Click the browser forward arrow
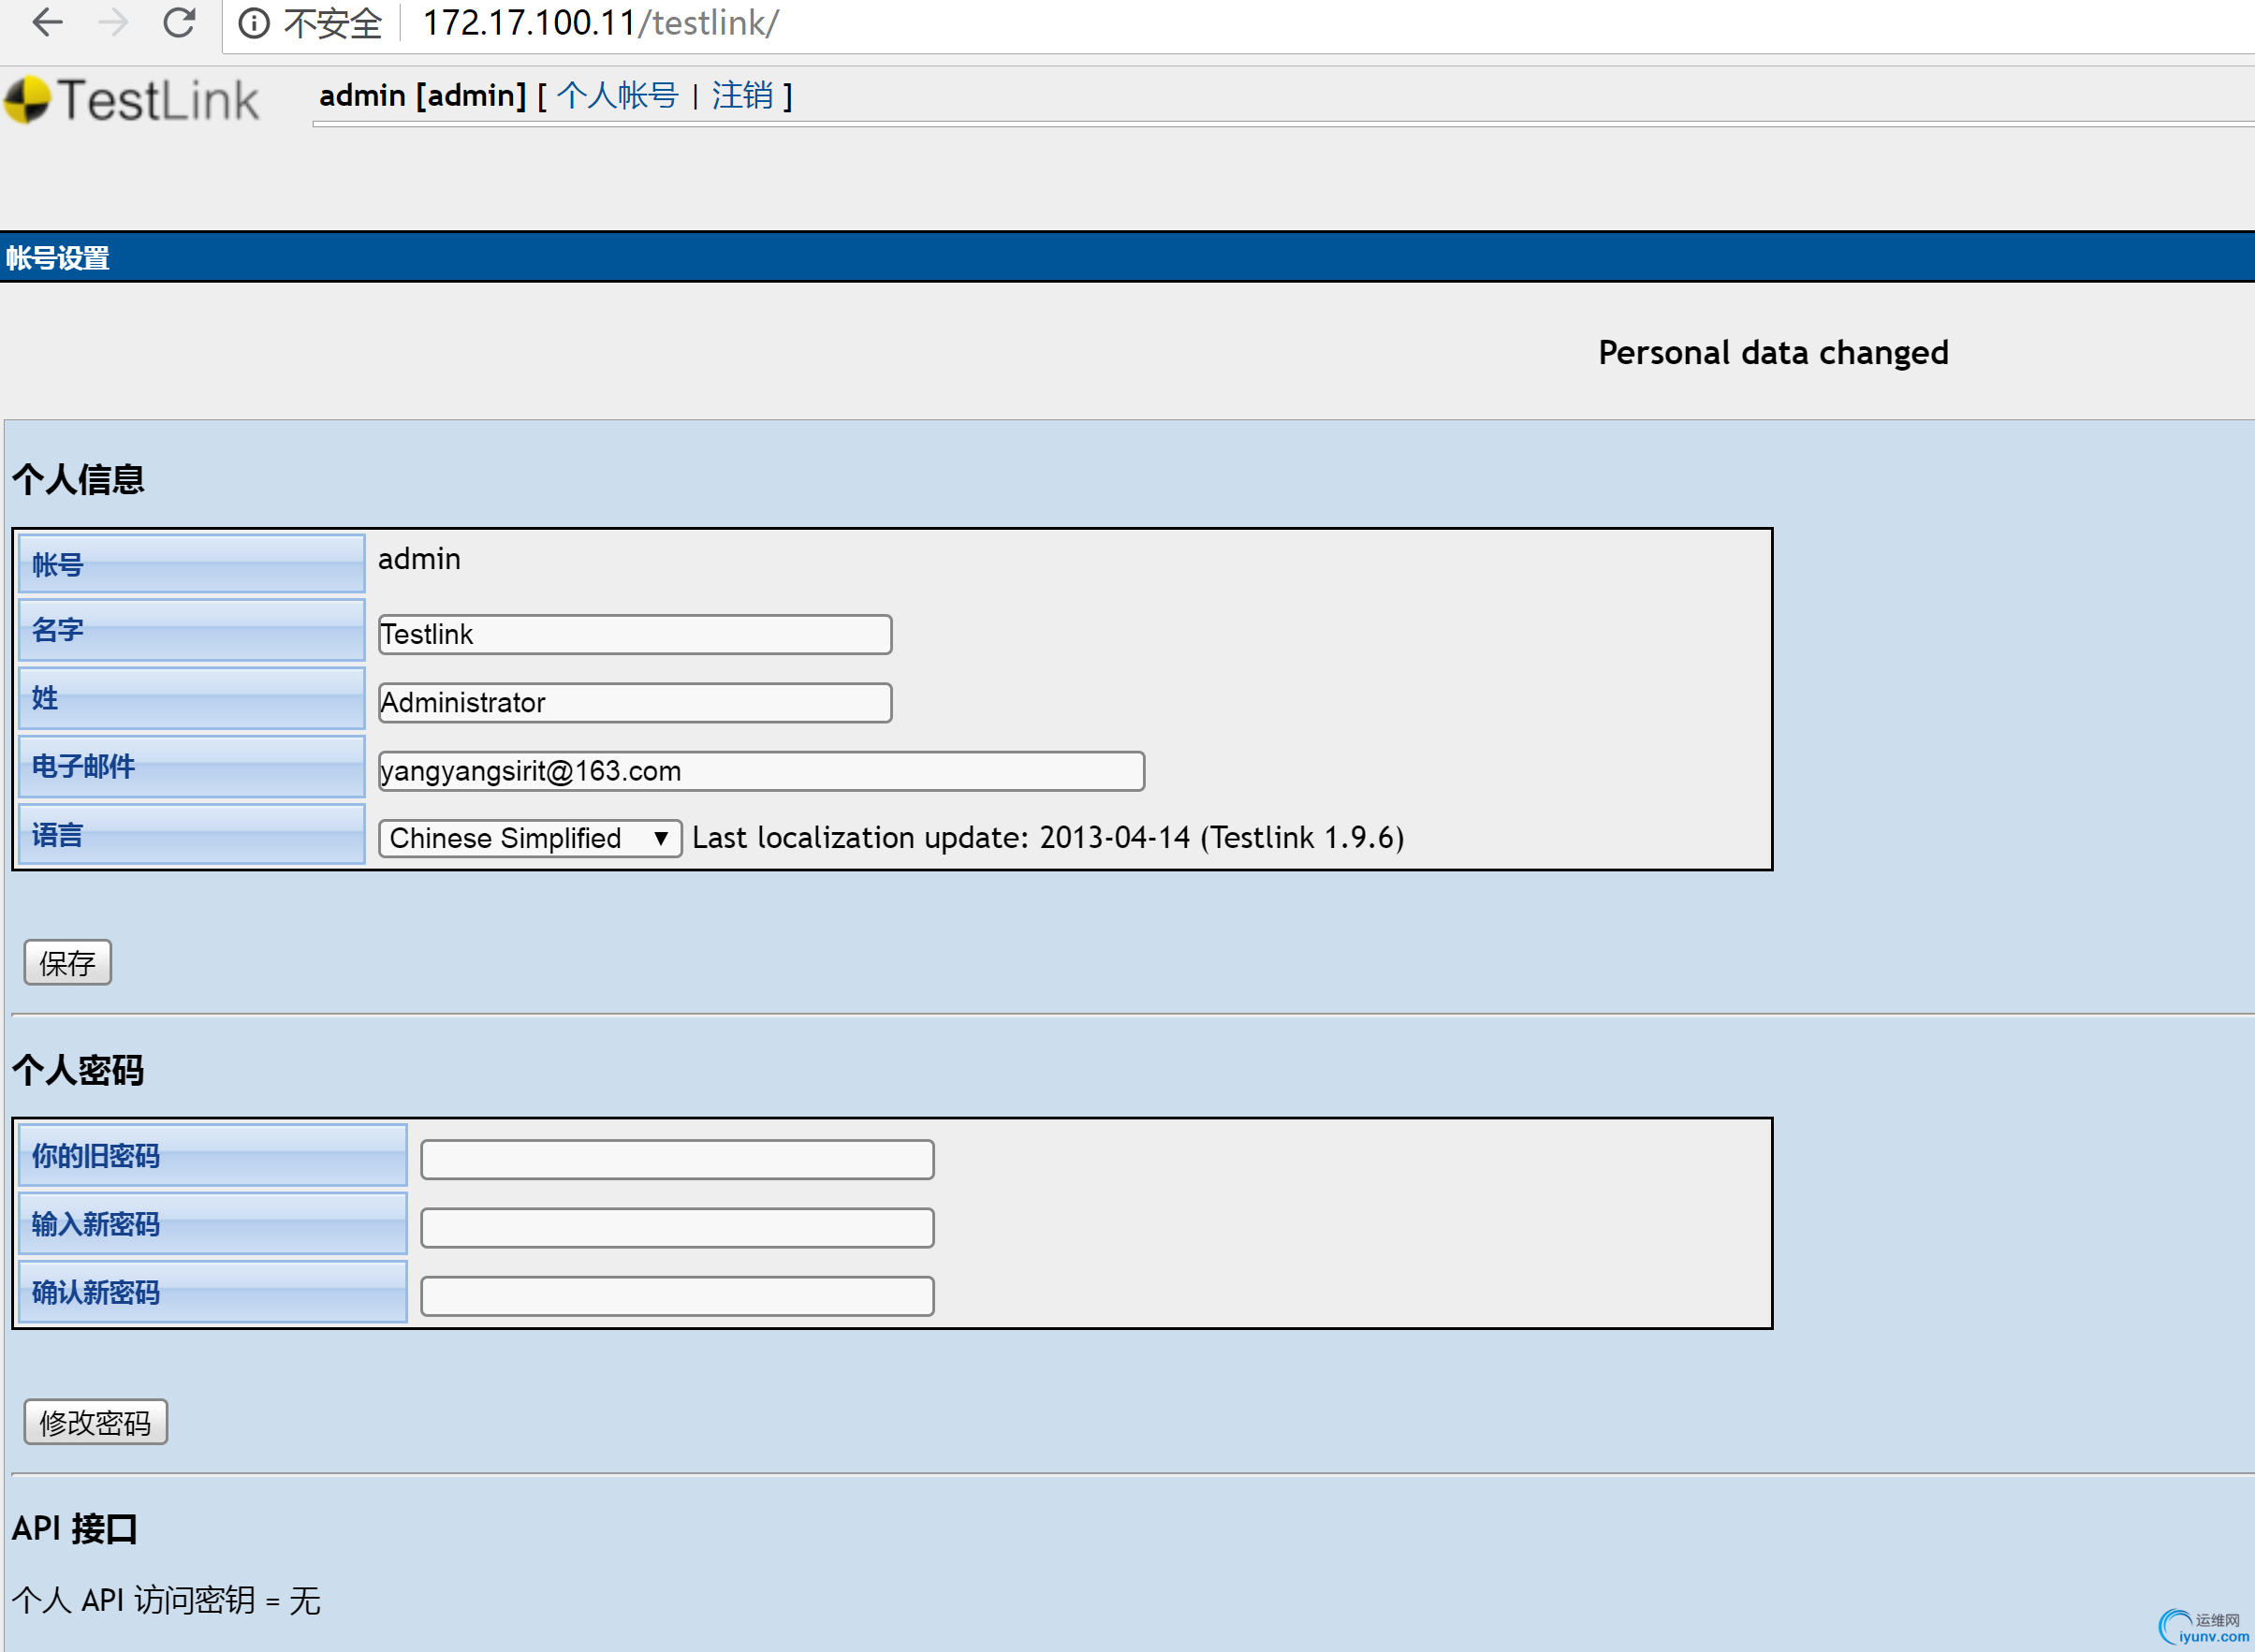Viewport: 2255px width, 1652px height. 113,22
